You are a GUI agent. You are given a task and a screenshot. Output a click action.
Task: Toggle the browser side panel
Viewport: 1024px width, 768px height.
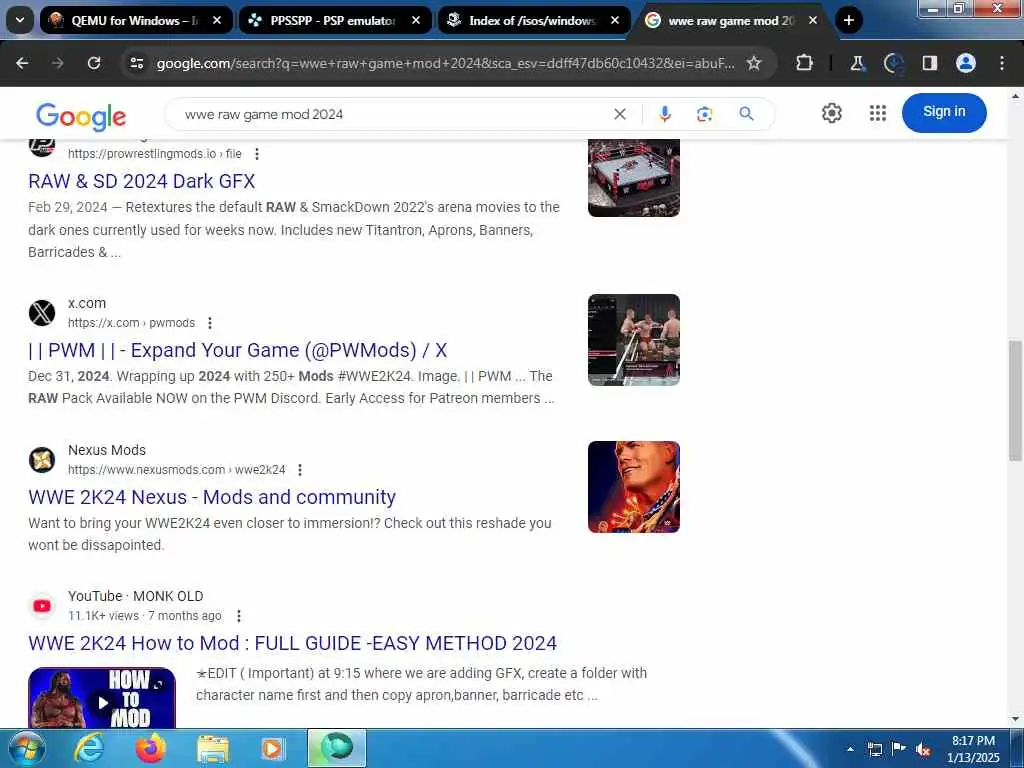929,63
